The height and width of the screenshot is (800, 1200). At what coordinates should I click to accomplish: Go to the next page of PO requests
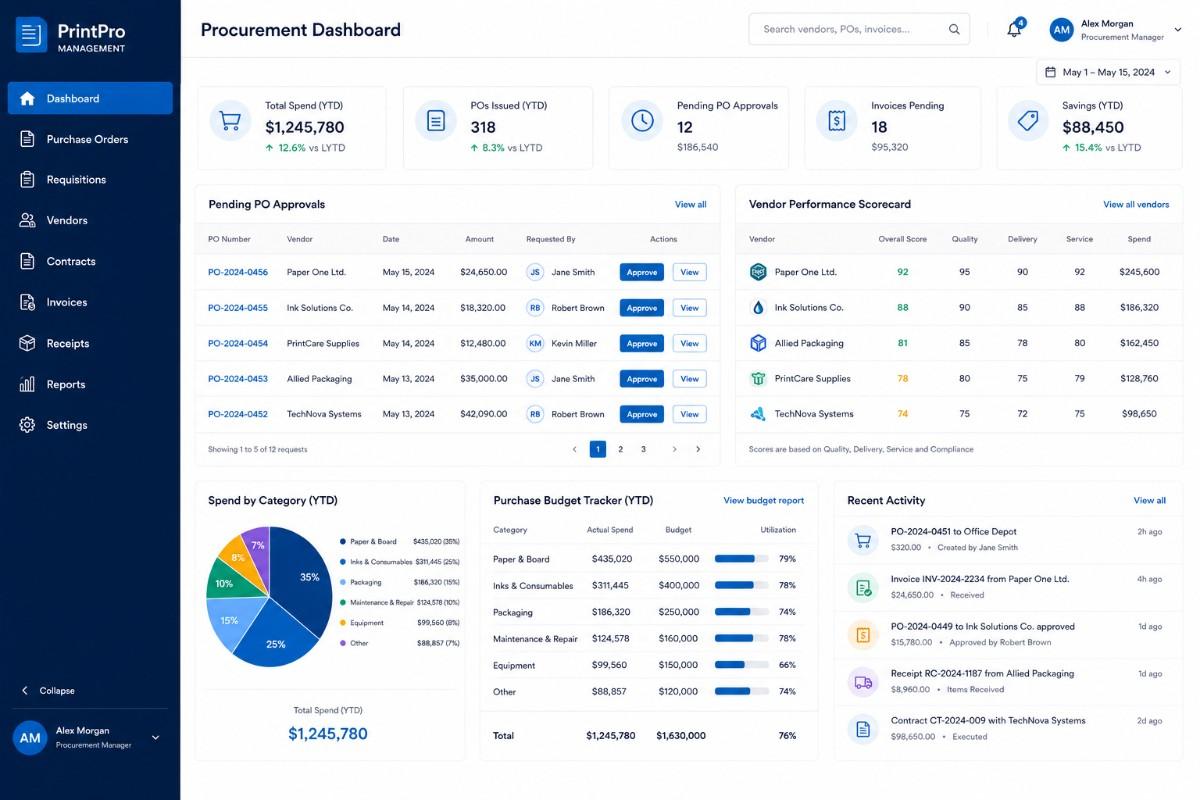click(675, 449)
